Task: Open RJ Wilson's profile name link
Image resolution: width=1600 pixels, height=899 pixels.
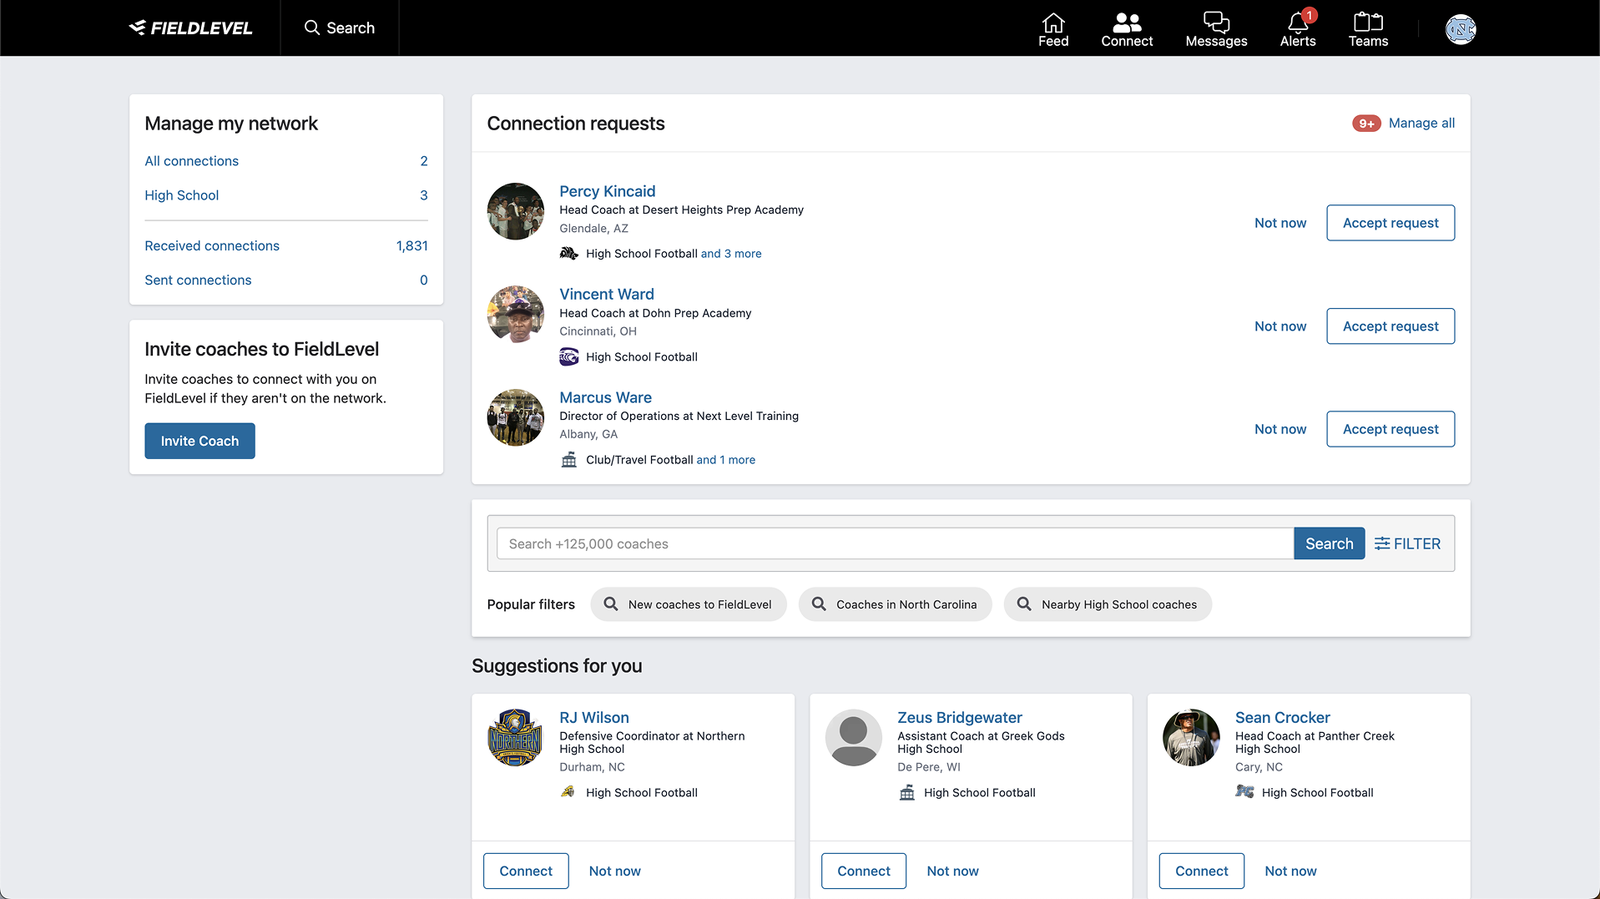Action: [594, 718]
